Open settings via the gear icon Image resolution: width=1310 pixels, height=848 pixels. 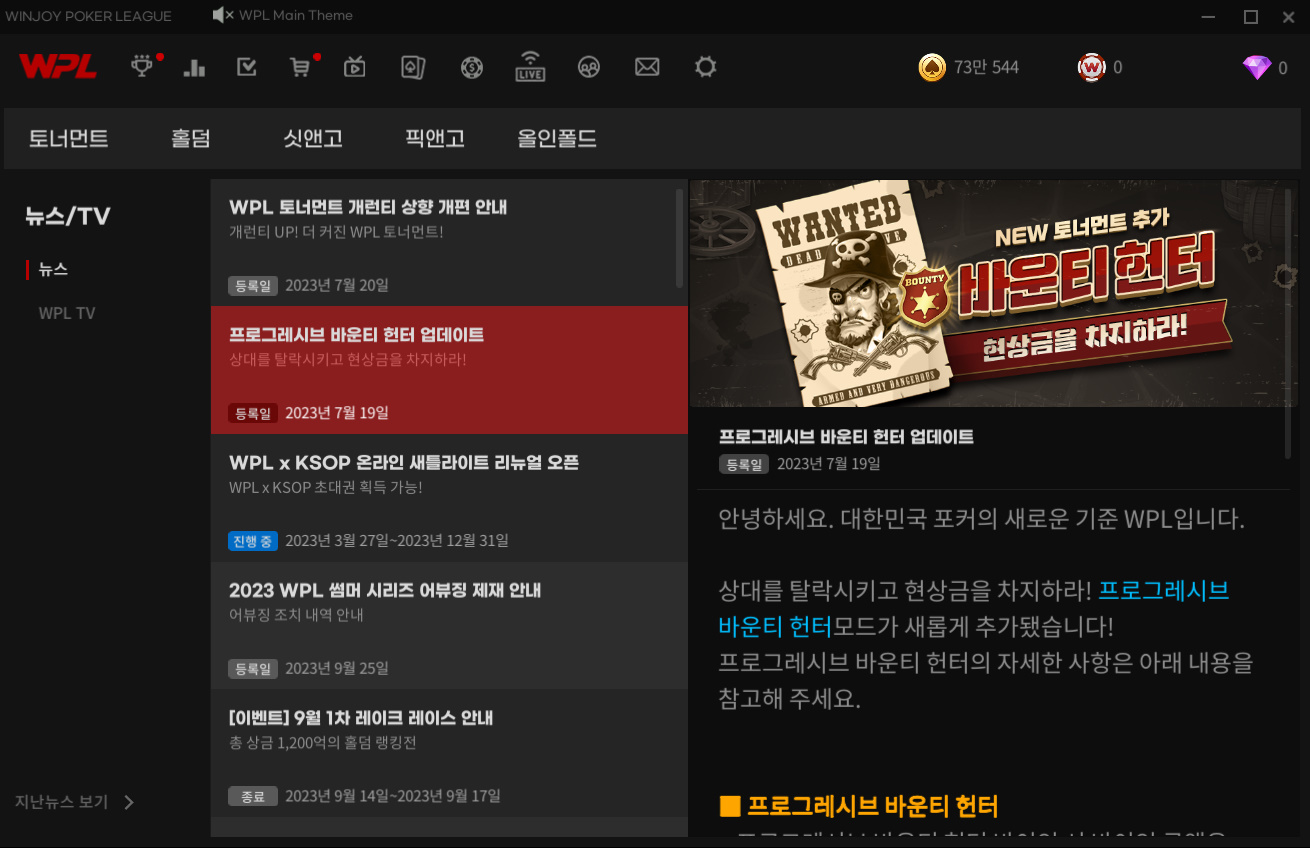(x=706, y=67)
